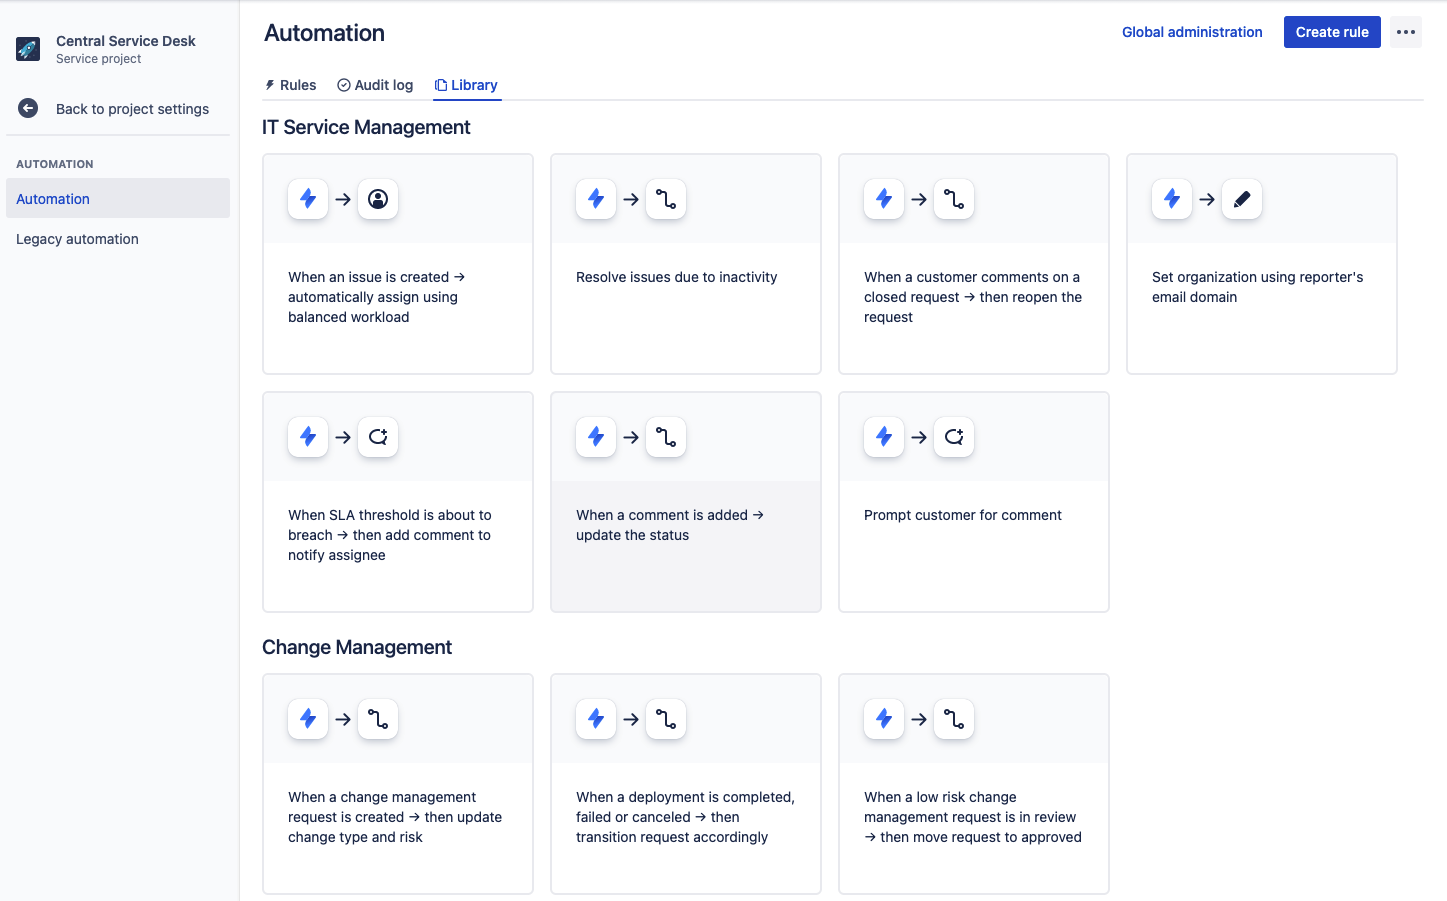The height and width of the screenshot is (901, 1447).
Task: Click the transition icon on deployment completed card
Action: point(666,719)
